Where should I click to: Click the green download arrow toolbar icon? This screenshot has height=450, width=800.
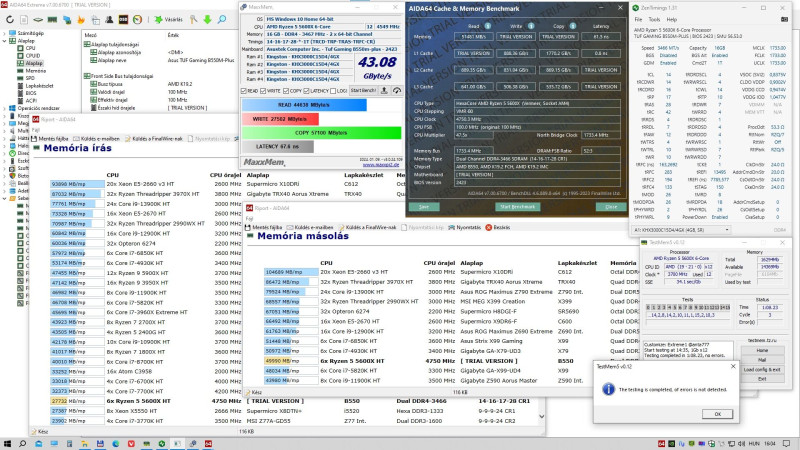pyautogui.click(x=207, y=19)
